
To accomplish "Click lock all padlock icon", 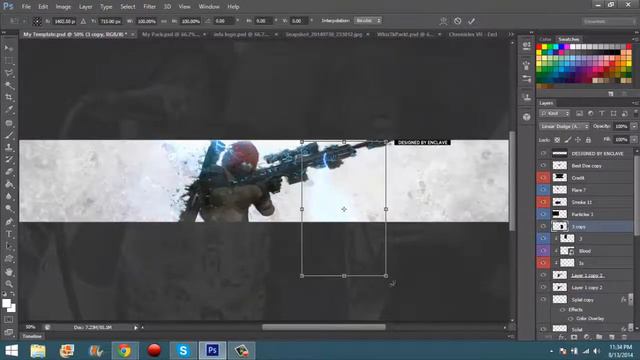I will pos(588,140).
